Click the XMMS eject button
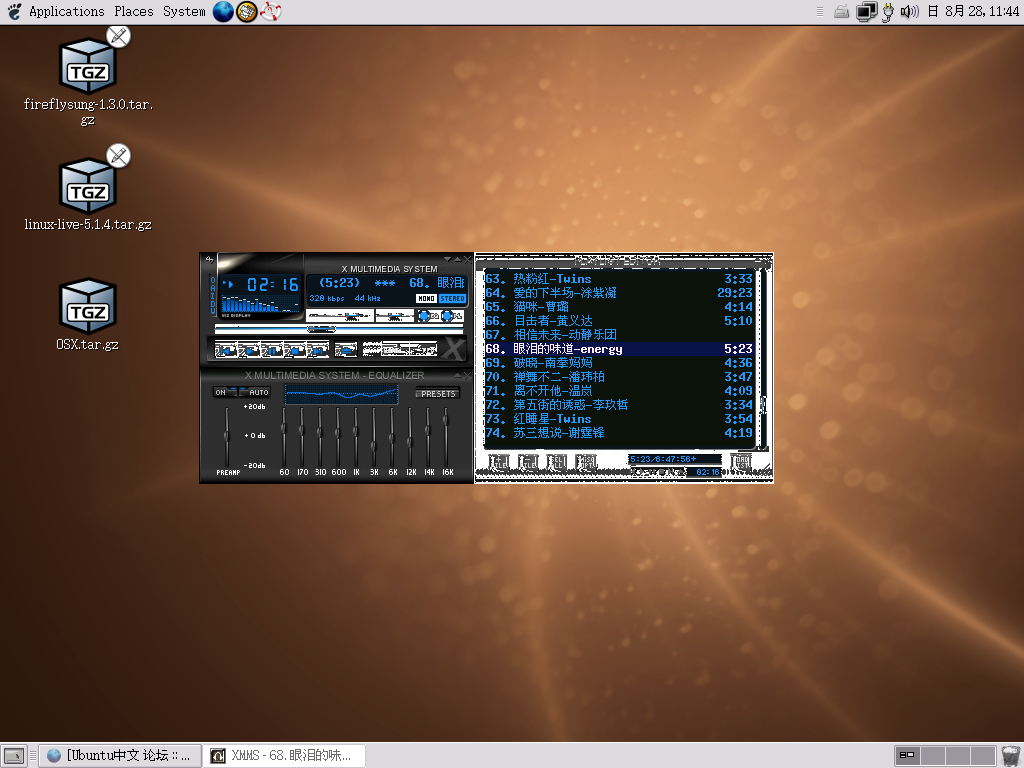The height and width of the screenshot is (768, 1024). (x=345, y=350)
